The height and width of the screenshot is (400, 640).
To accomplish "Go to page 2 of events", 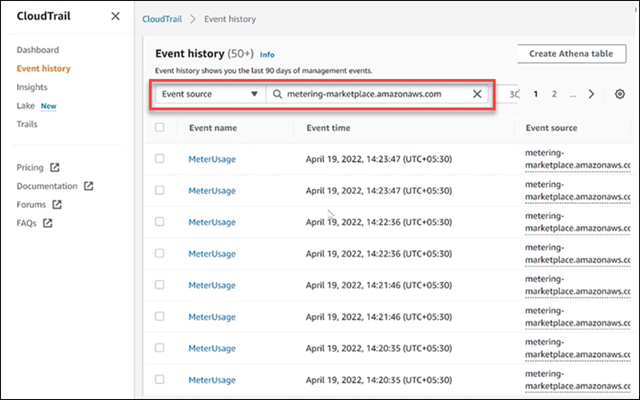I will click(x=554, y=94).
